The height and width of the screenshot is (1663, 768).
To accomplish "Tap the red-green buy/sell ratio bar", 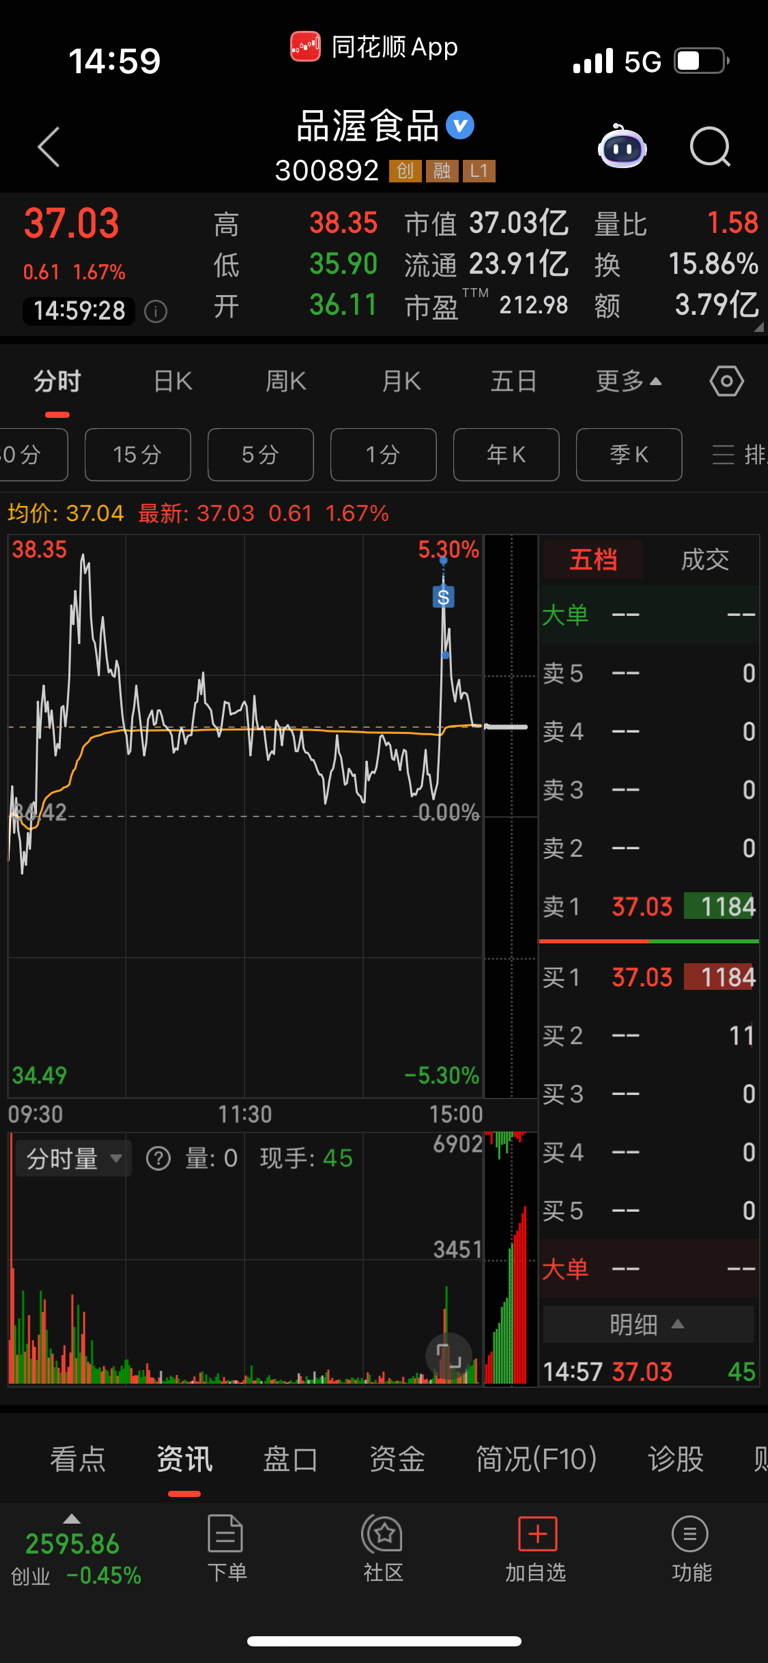I will click(649, 941).
